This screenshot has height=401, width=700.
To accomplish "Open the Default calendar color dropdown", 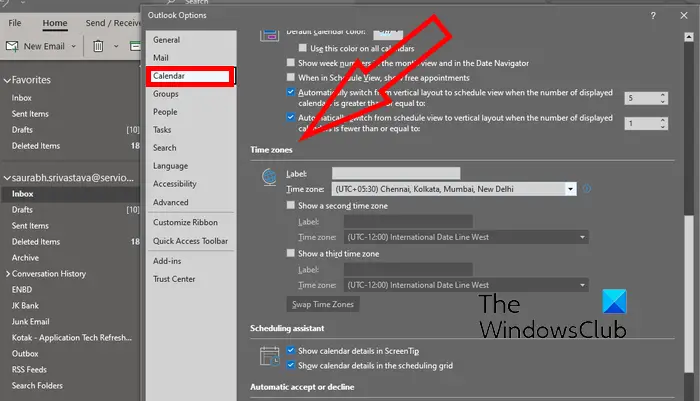I will coord(388,33).
